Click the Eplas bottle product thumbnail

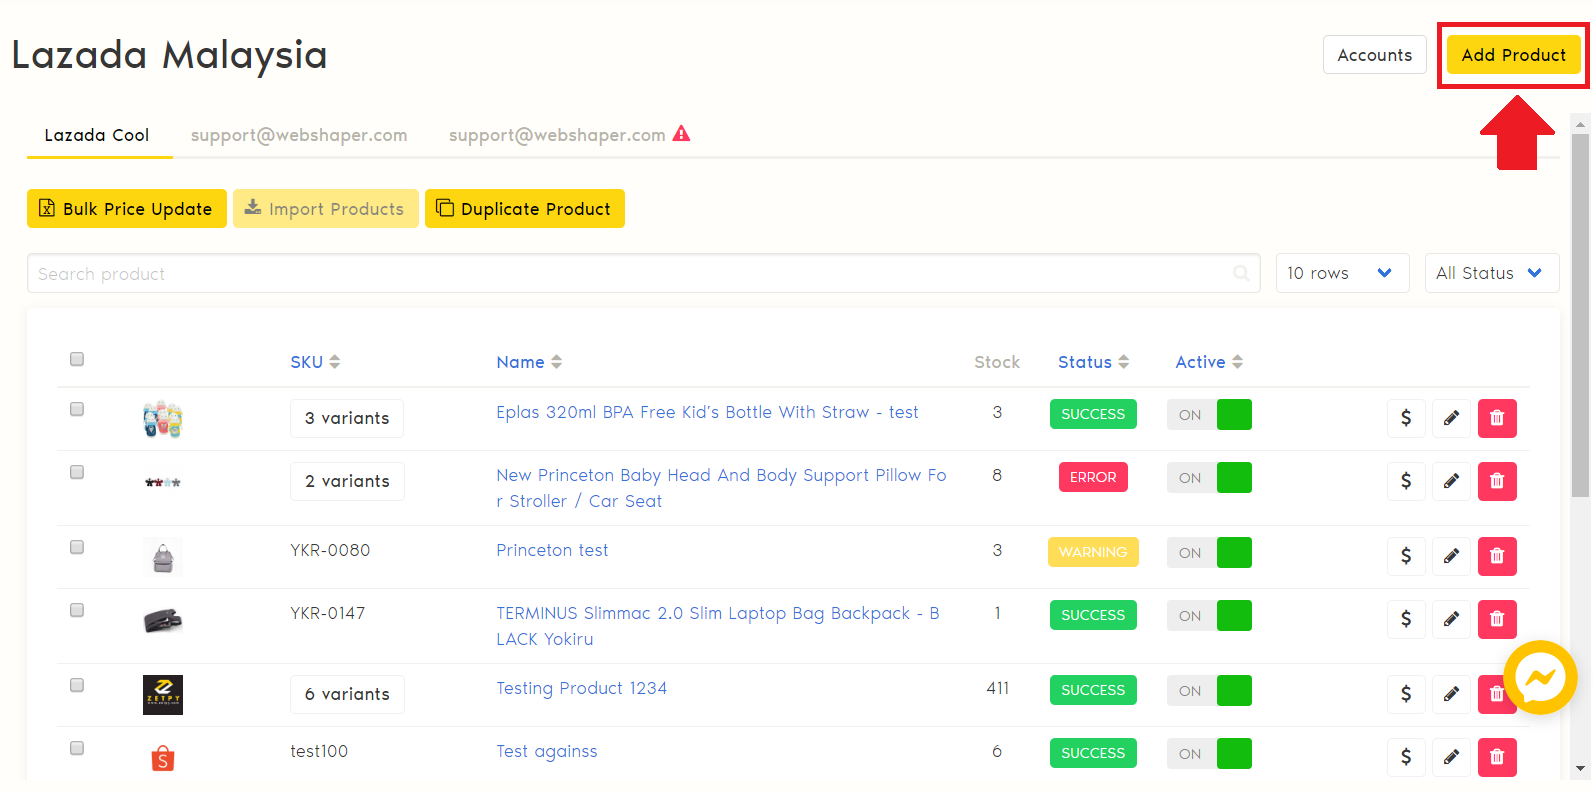(163, 419)
